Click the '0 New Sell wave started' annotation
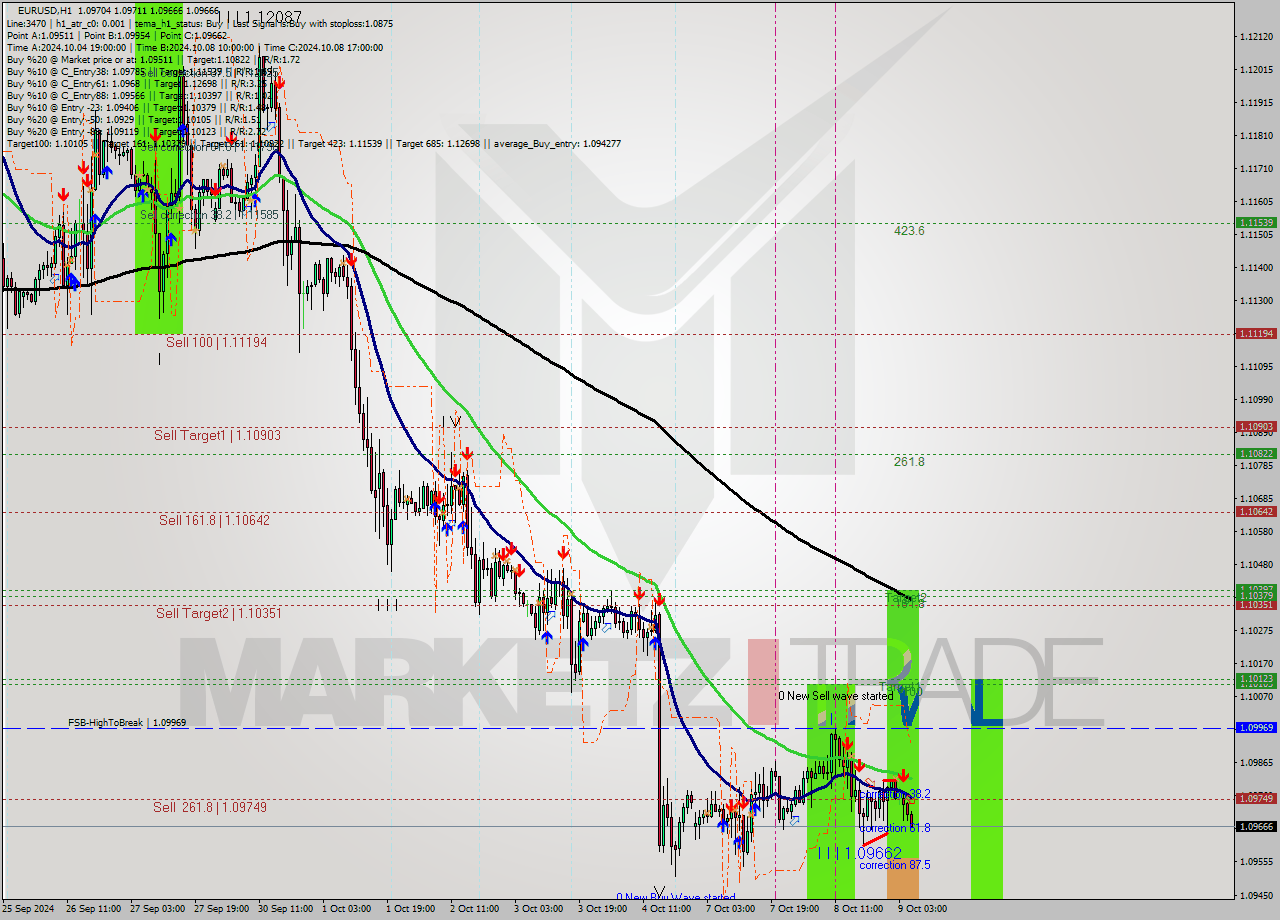The width and height of the screenshot is (1280, 920). [x=836, y=696]
